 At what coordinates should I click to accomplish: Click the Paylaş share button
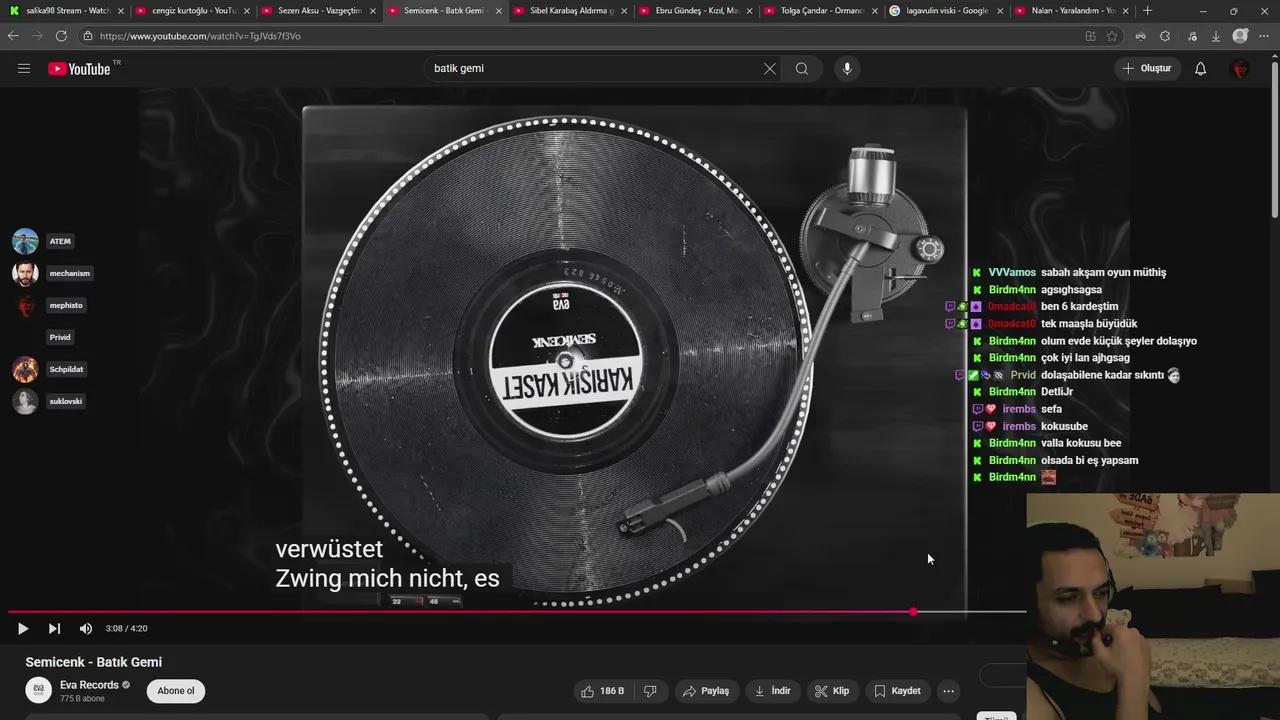(706, 691)
